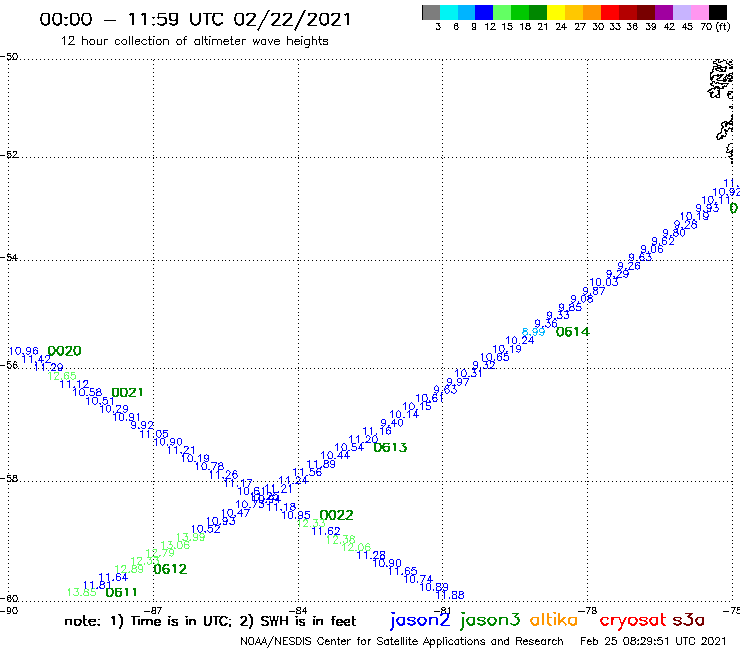This screenshot has height=650, width=740.
Task: Click the -87 longitude axis label
Action: (x=153, y=610)
